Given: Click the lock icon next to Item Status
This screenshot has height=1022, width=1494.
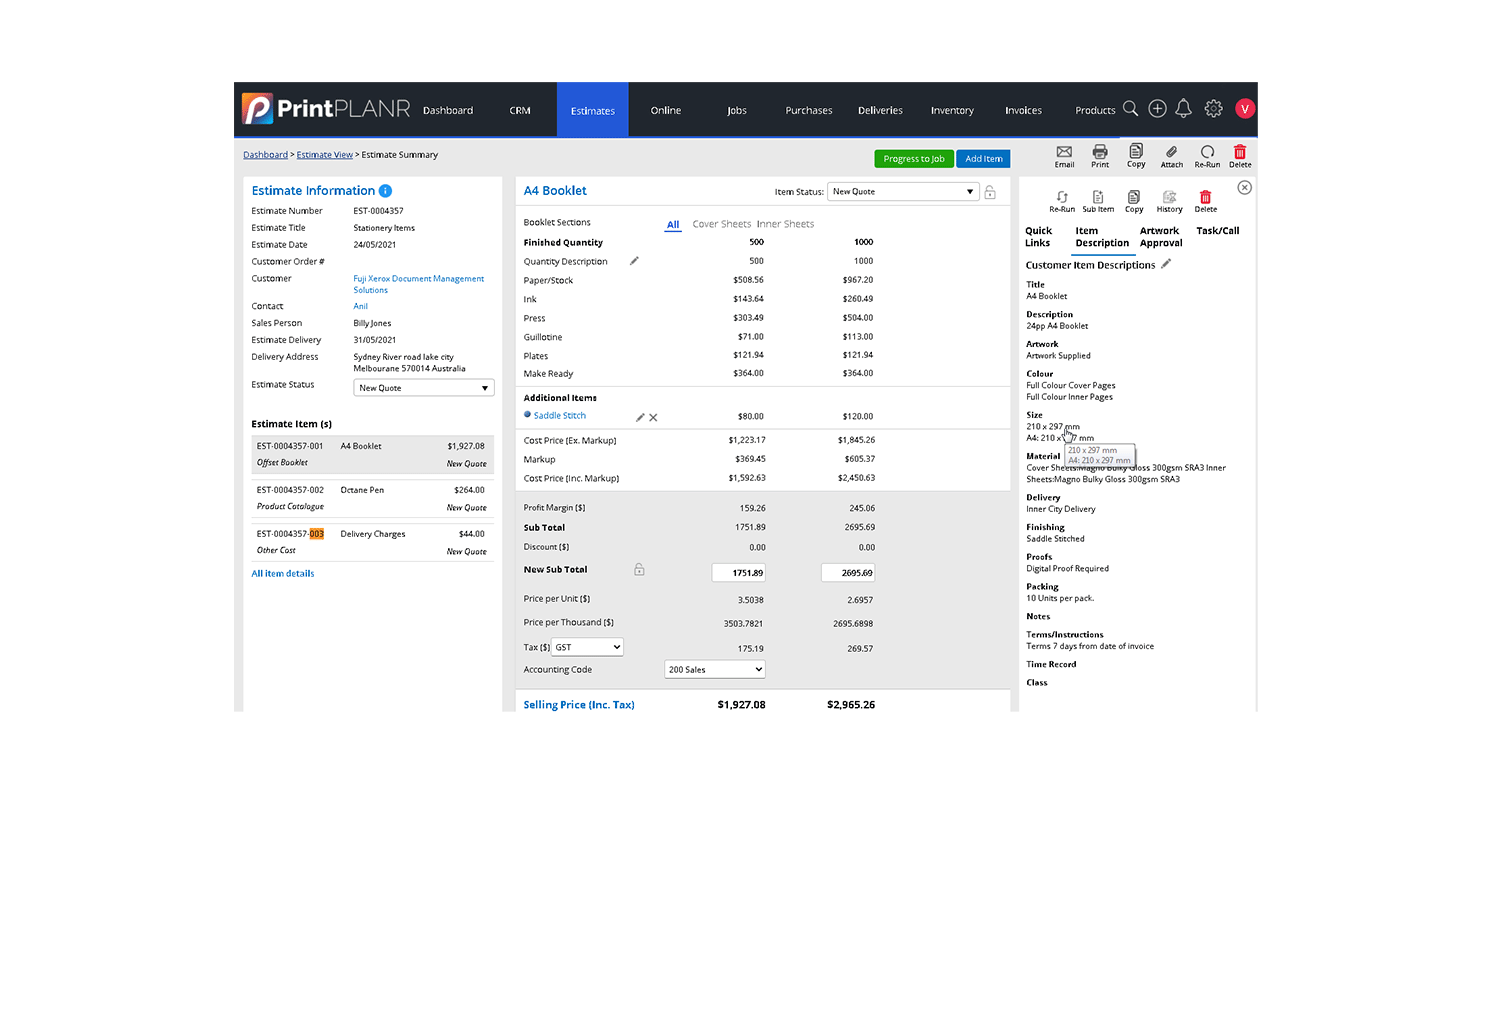Looking at the screenshot, I should 990,192.
